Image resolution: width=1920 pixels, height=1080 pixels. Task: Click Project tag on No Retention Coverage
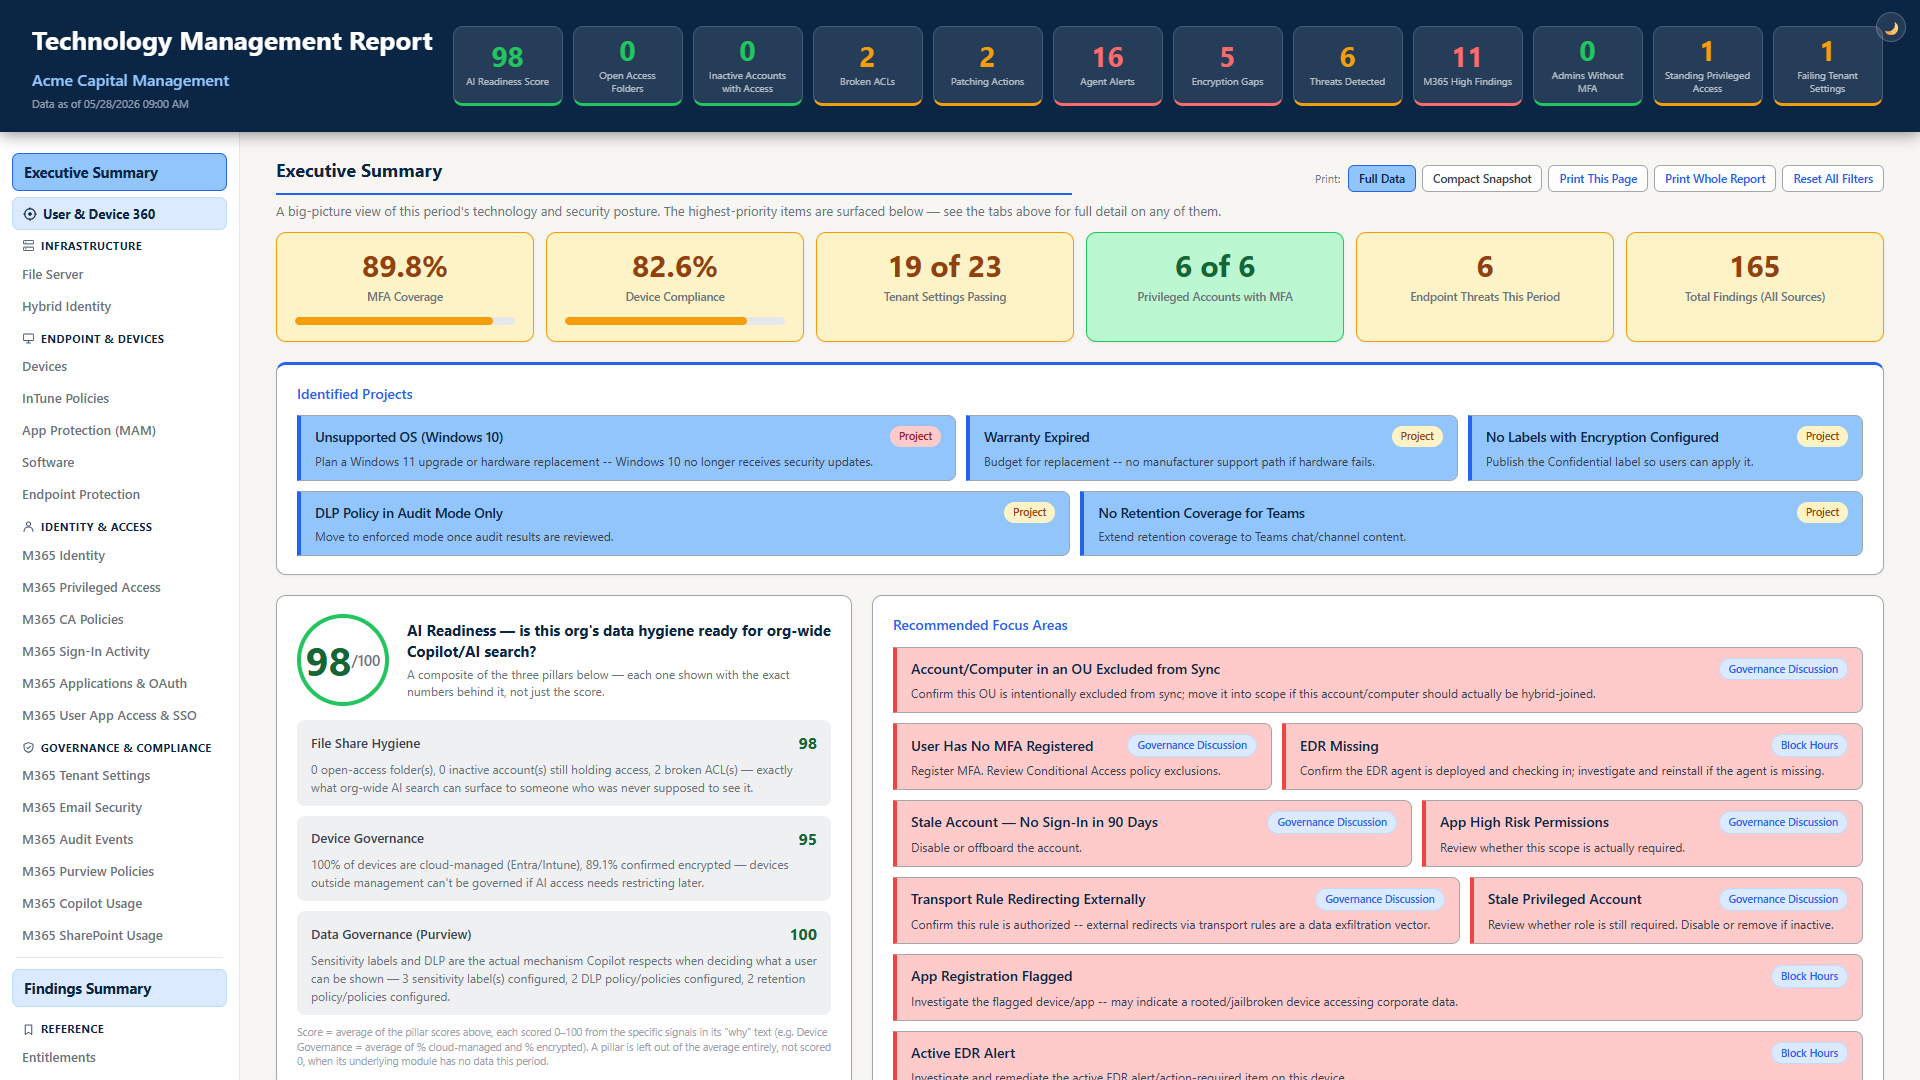(1822, 513)
